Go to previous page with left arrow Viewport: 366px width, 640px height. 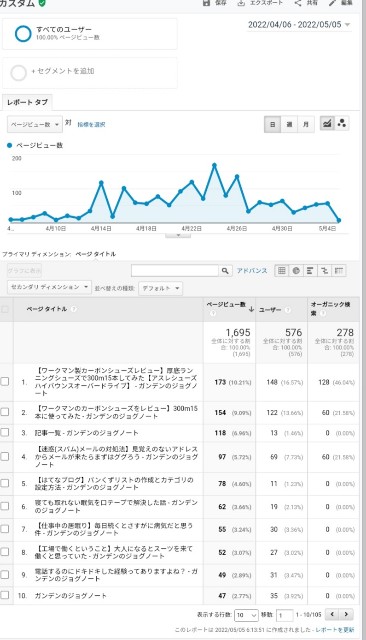pos(333,614)
